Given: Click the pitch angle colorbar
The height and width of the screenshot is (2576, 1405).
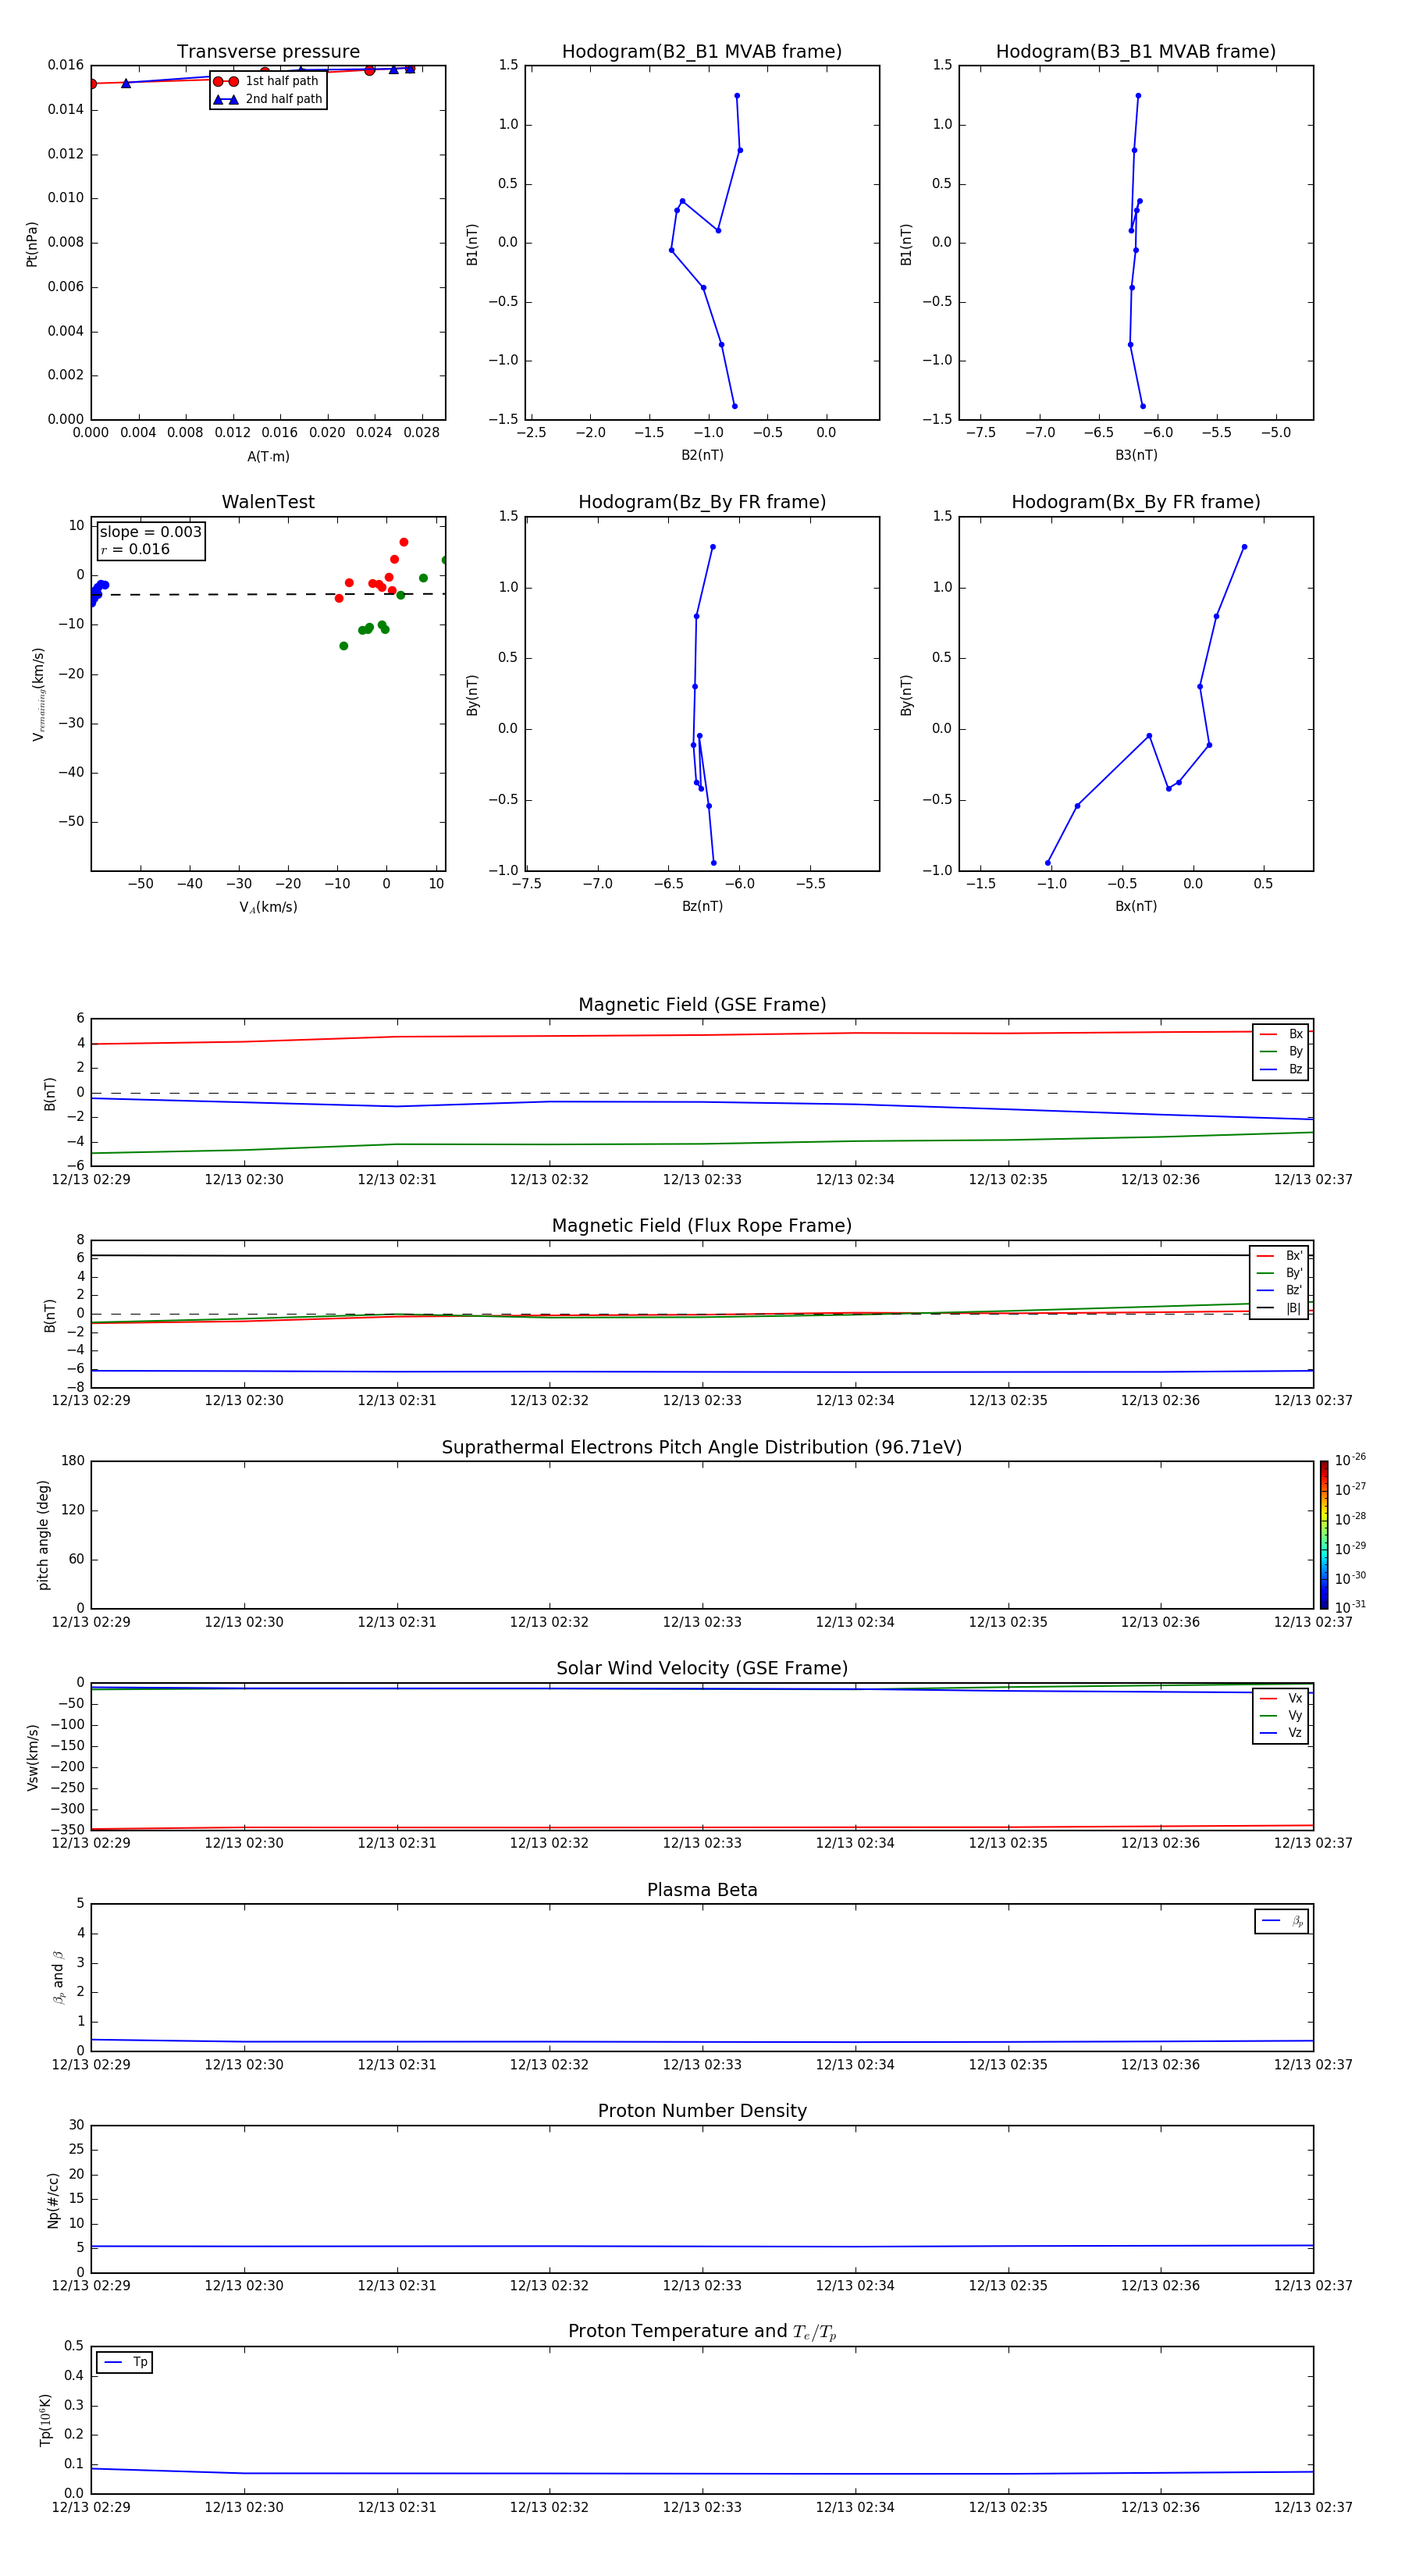Looking at the screenshot, I should click(x=1324, y=1535).
